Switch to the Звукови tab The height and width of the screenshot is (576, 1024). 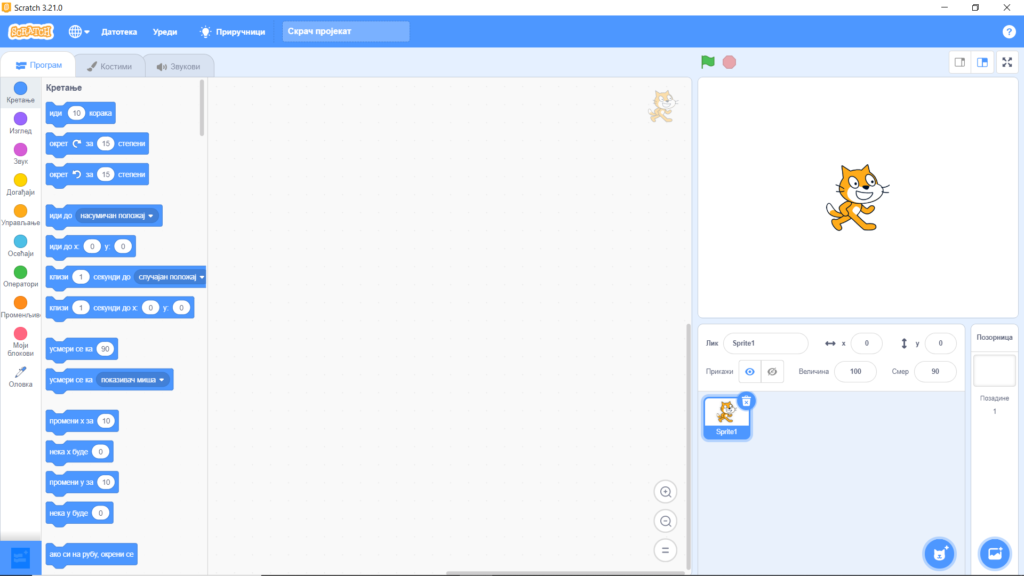[178, 66]
